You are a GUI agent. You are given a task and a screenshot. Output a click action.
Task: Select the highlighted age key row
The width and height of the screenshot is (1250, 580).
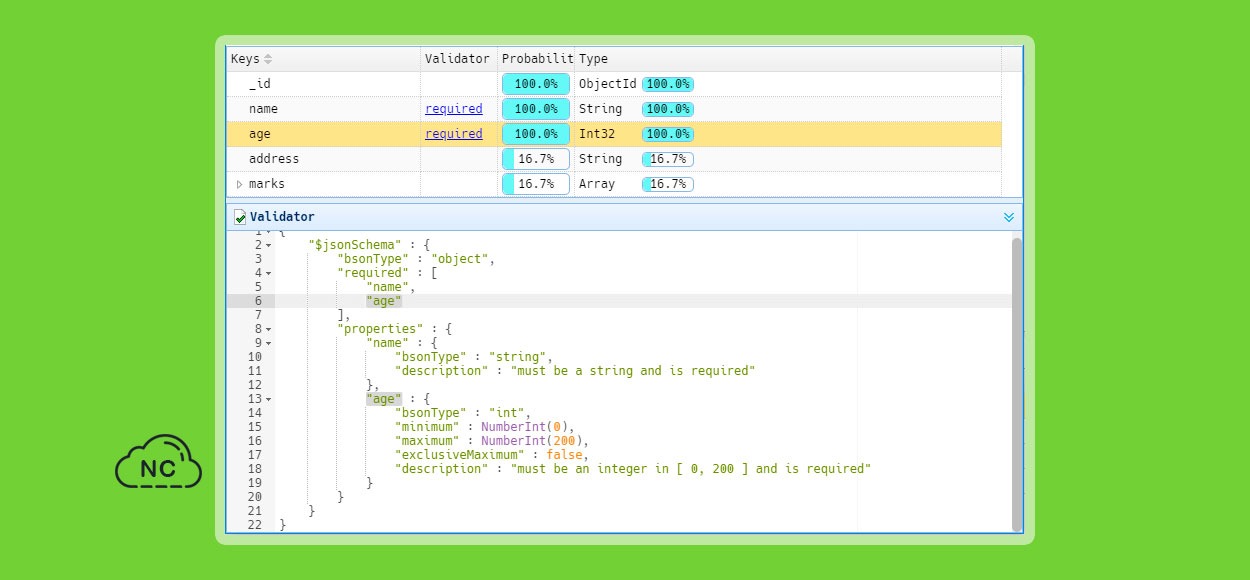(x=614, y=134)
